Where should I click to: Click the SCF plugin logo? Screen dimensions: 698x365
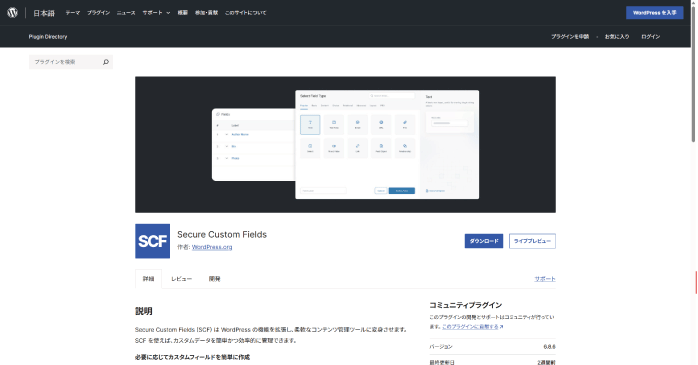(x=152, y=241)
